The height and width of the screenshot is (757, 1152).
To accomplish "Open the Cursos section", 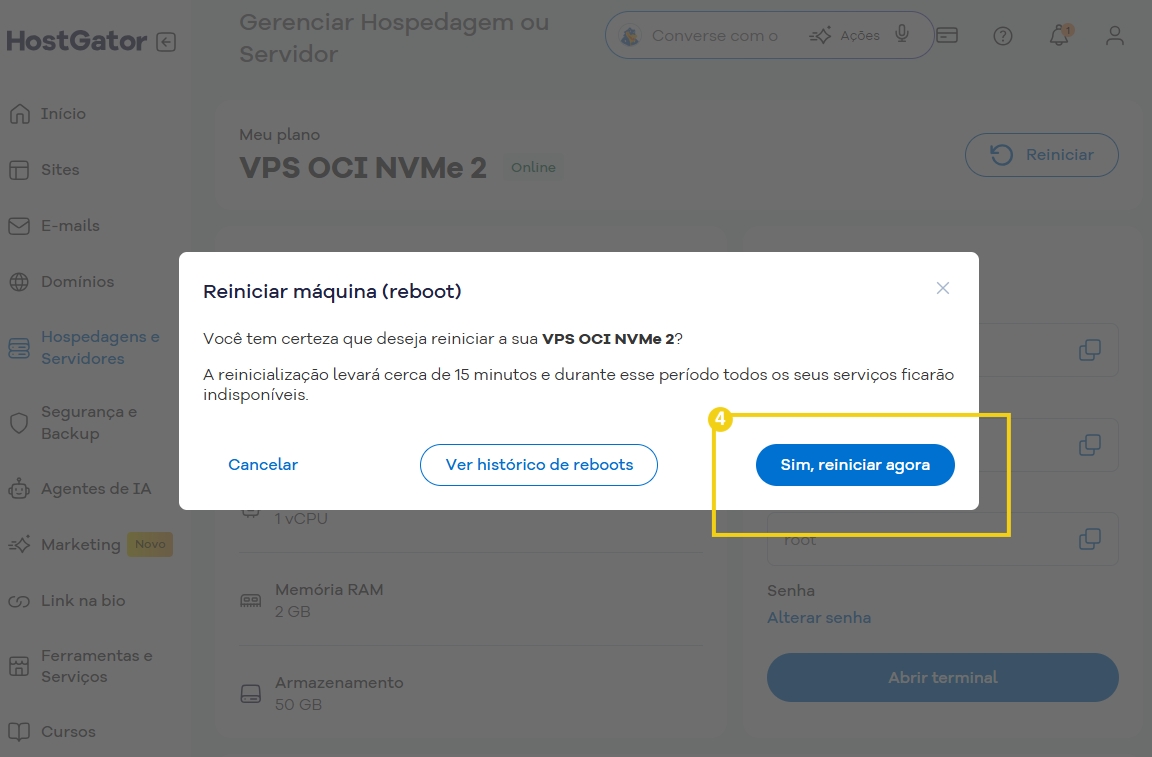I will [66, 731].
